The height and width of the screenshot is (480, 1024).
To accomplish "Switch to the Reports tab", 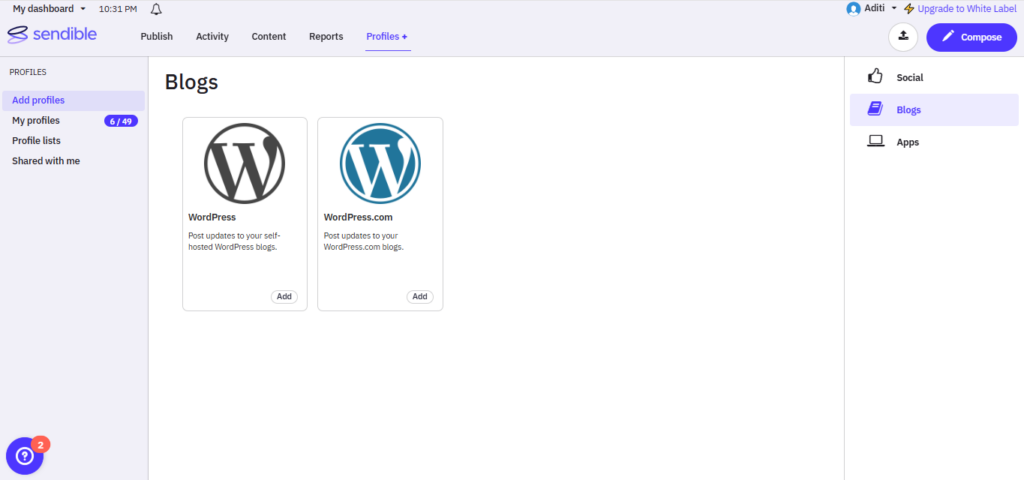I will (326, 37).
